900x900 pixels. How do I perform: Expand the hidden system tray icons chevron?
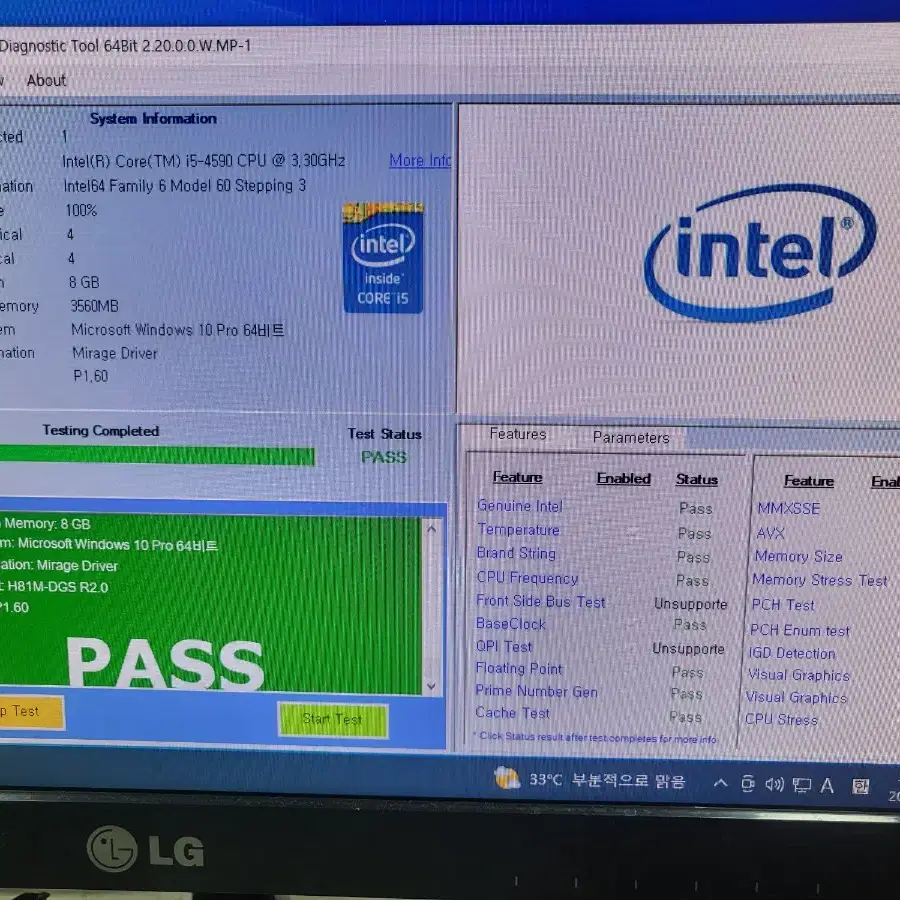(720, 782)
